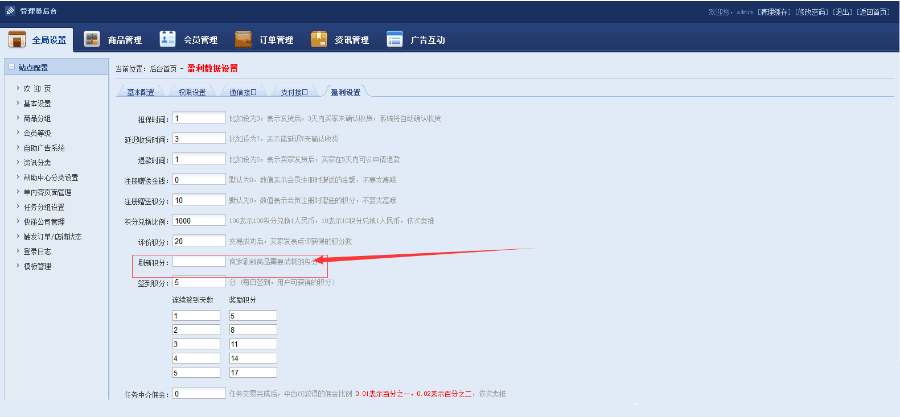
Task: Open 会员等级 in the sidebar
Action: click(37, 133)
